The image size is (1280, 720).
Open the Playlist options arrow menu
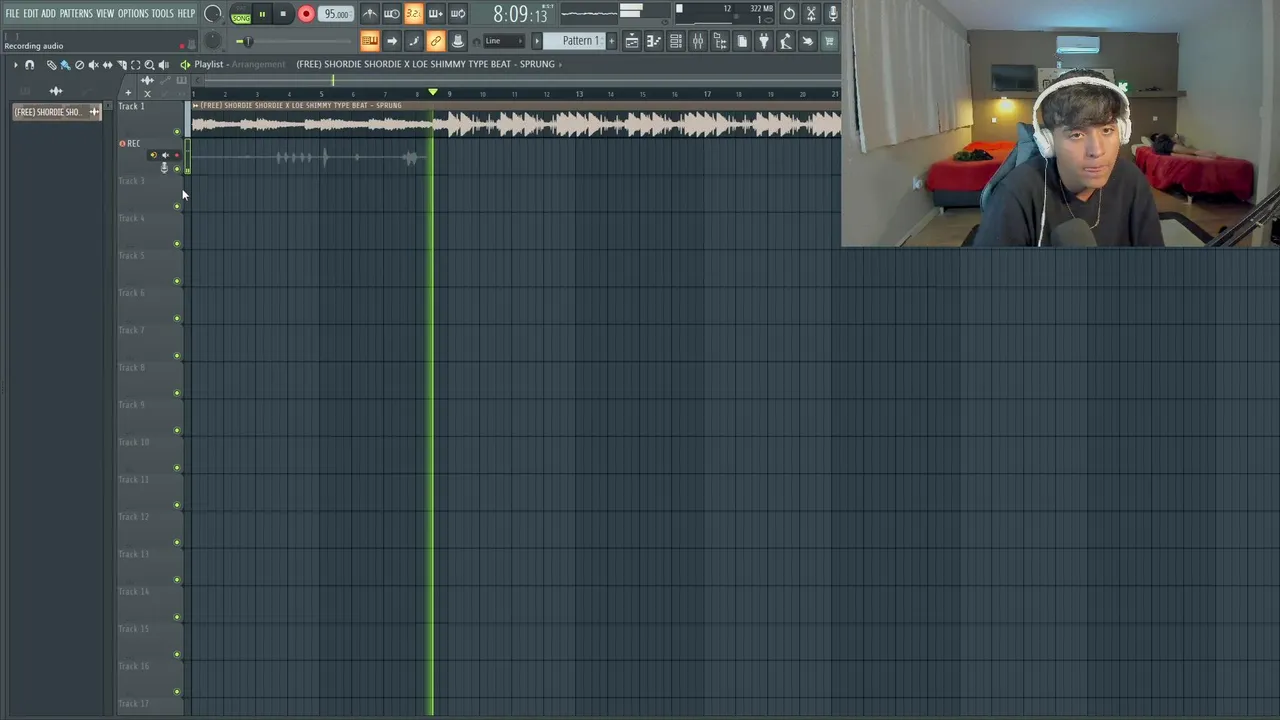[x=15, y=65]
